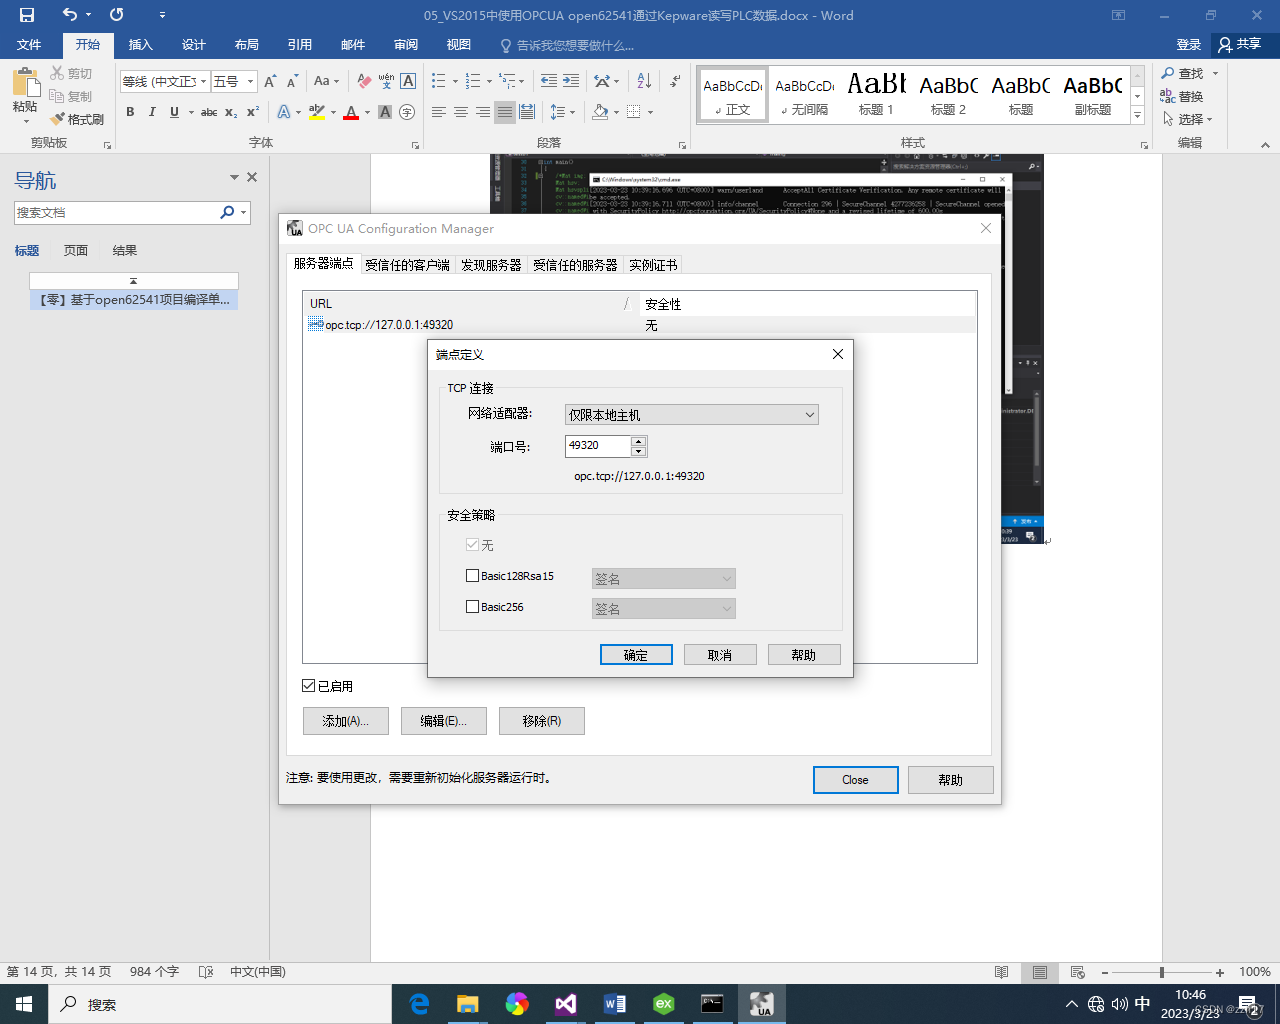Click the 编辑(E)... button
Viewport: 1280px width, 1024px height.
pyautogui.click(x=444, y=721)
